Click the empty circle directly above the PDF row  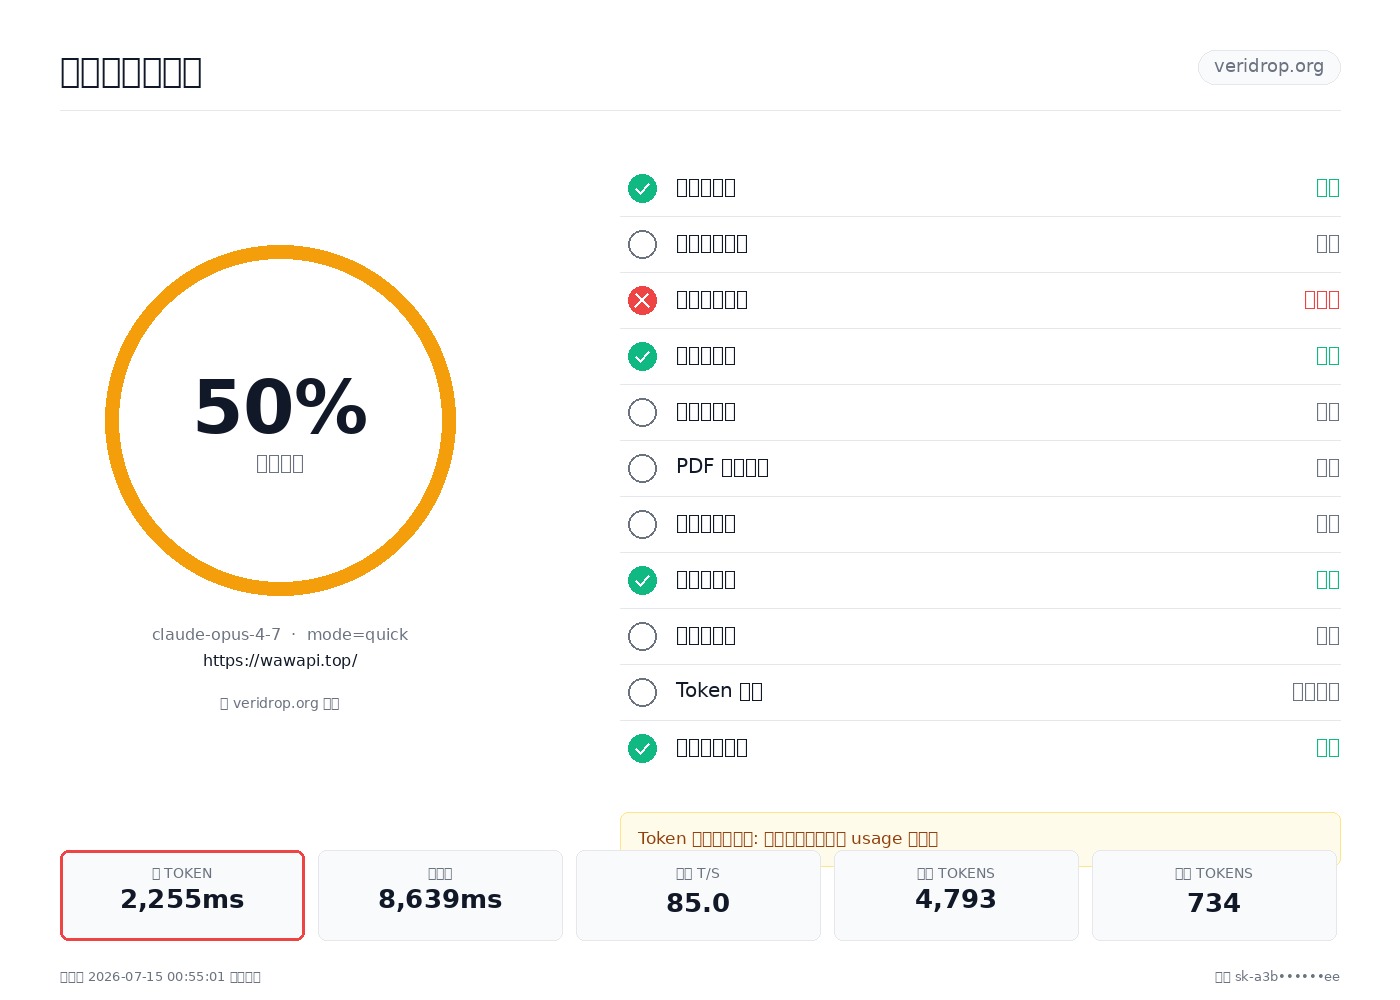coord(642,412)
